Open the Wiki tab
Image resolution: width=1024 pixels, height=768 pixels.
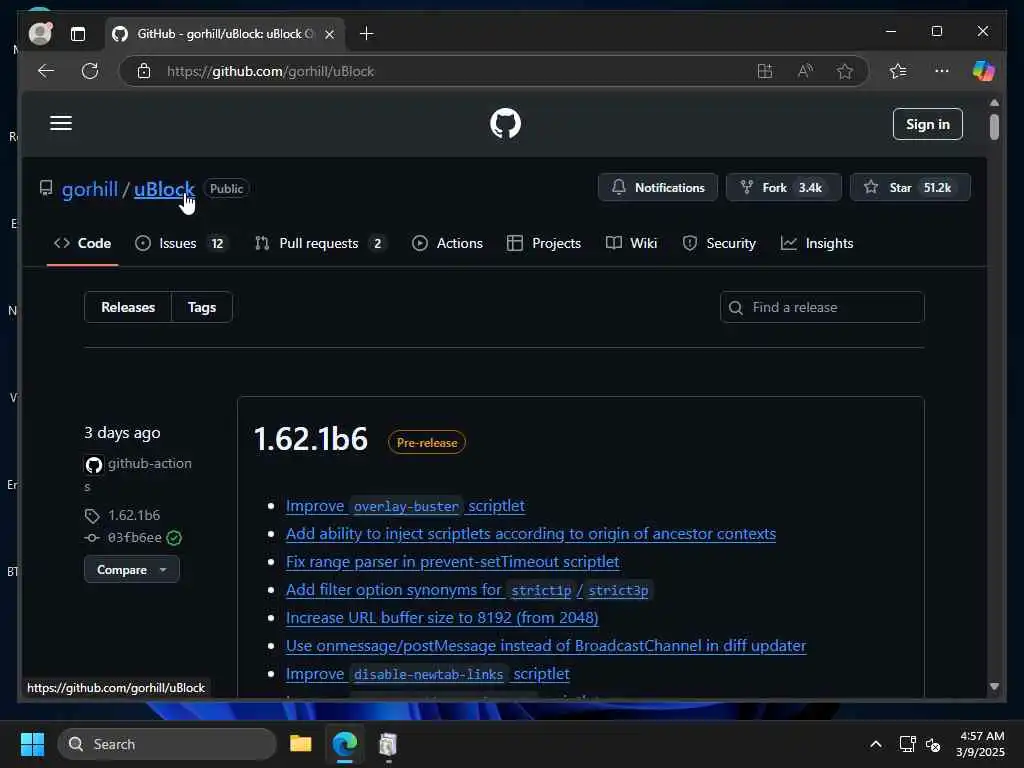pos(631,243)
